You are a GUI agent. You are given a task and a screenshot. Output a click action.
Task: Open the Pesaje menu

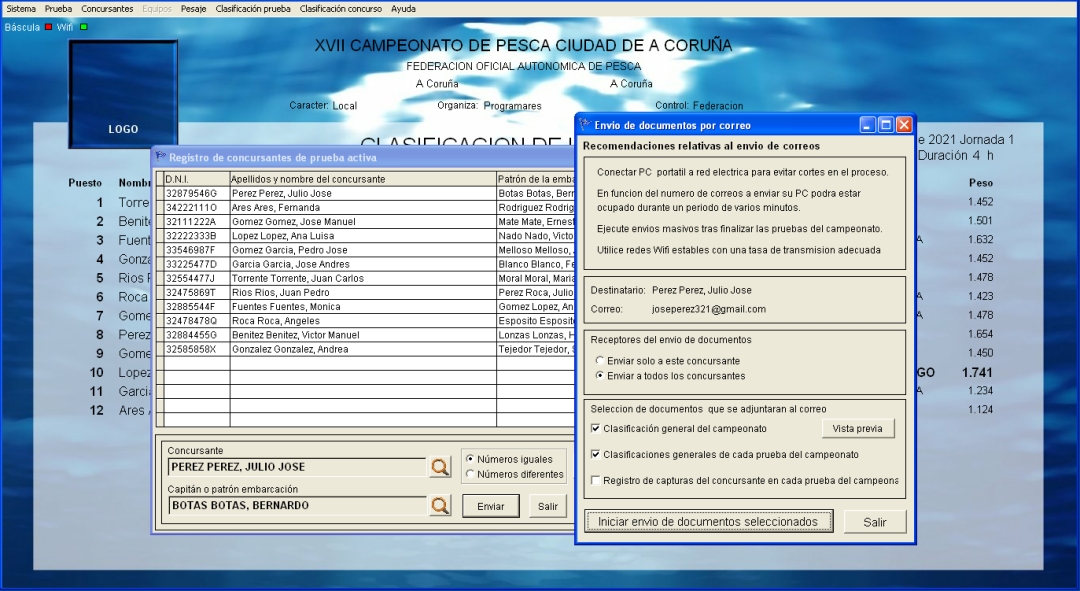194,8
